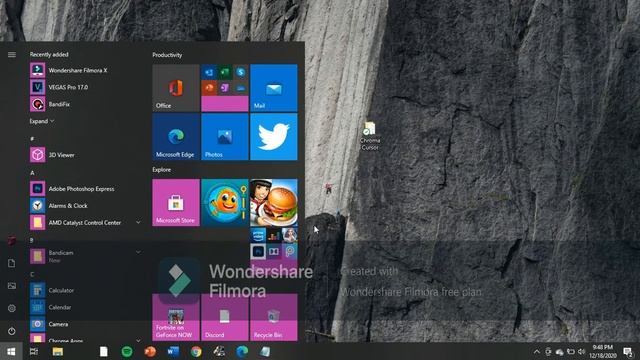This screenshot has height=360, width=640.
Task: Click the PowerPoint icon in Office apps tile
Action: (x=209, y=88)
